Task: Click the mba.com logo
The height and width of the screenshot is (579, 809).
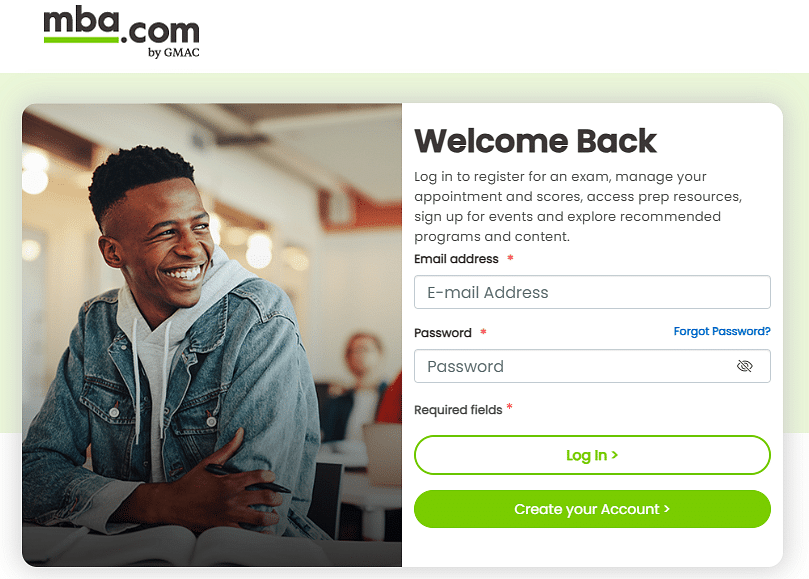Action: 122,32
